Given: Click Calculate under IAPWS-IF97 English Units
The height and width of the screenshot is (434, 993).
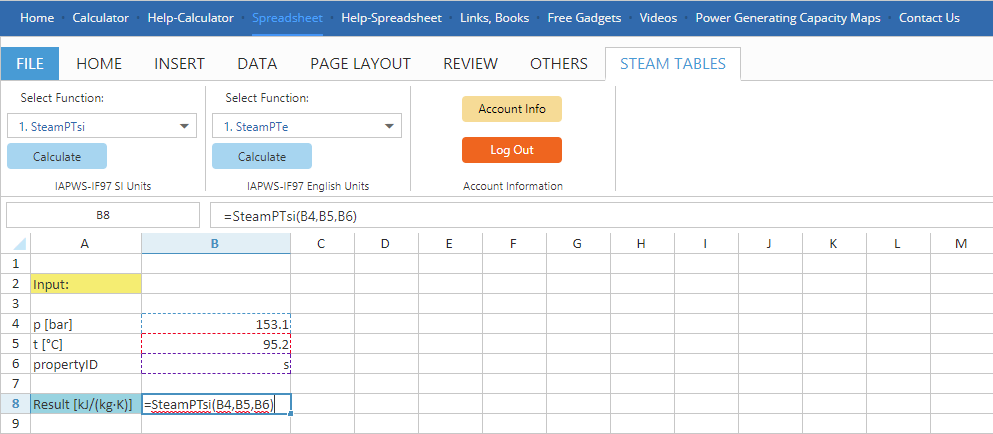Looking at the screenshot, I should (x=261, y=156).
